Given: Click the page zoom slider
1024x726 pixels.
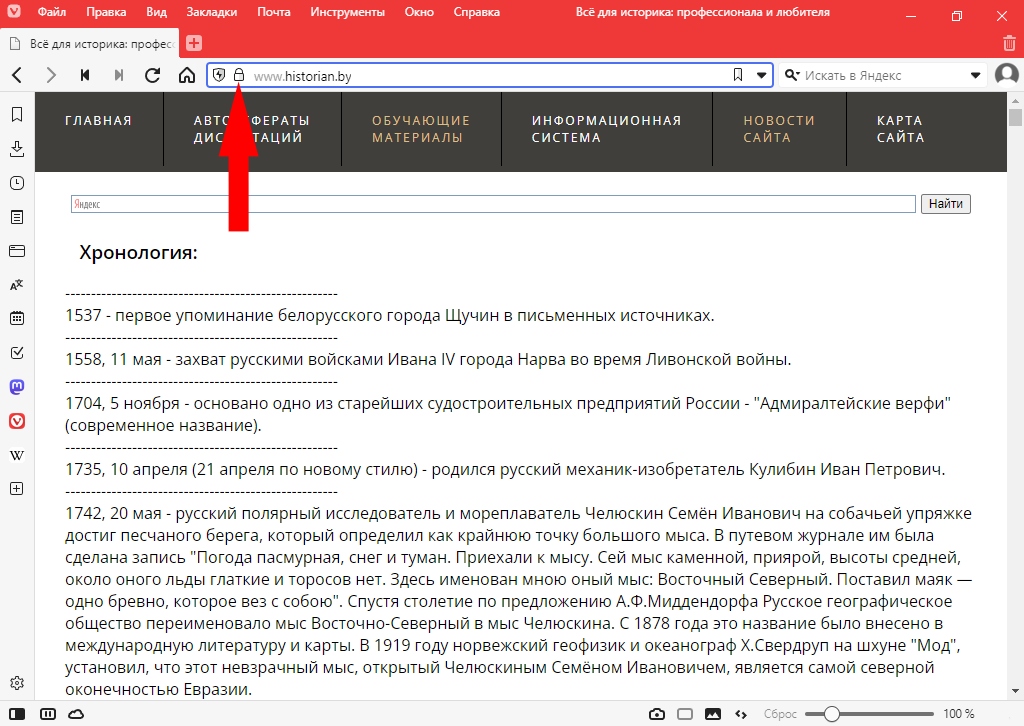Looking at the screenshot, I should pyautogui.click(x=831, y=714).
